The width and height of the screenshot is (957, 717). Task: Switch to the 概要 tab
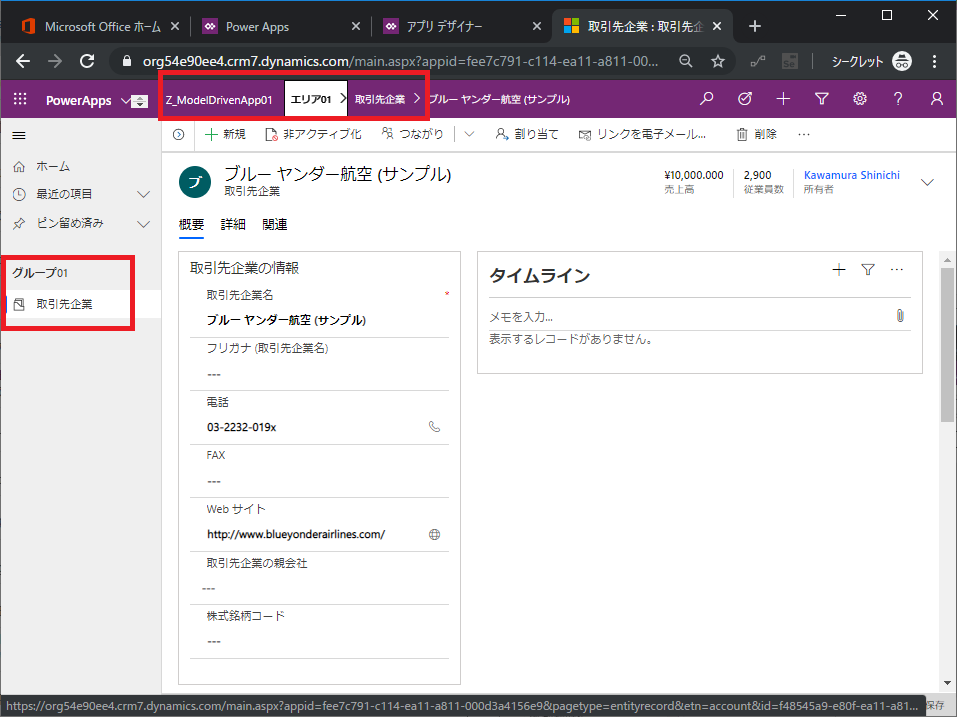point(191,225)
